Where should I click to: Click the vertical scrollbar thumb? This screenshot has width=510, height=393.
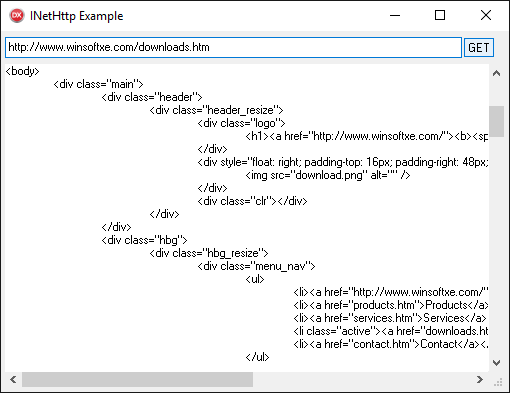[x=497, y=121]
